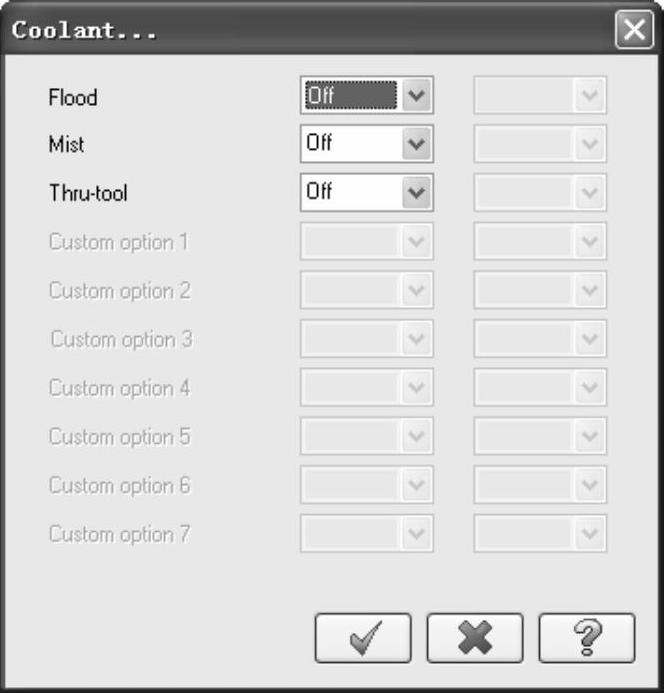Confirm settings with the green checkmark button
The width and height of the screenshot is (664, 693).
click(x=363, y=638)
